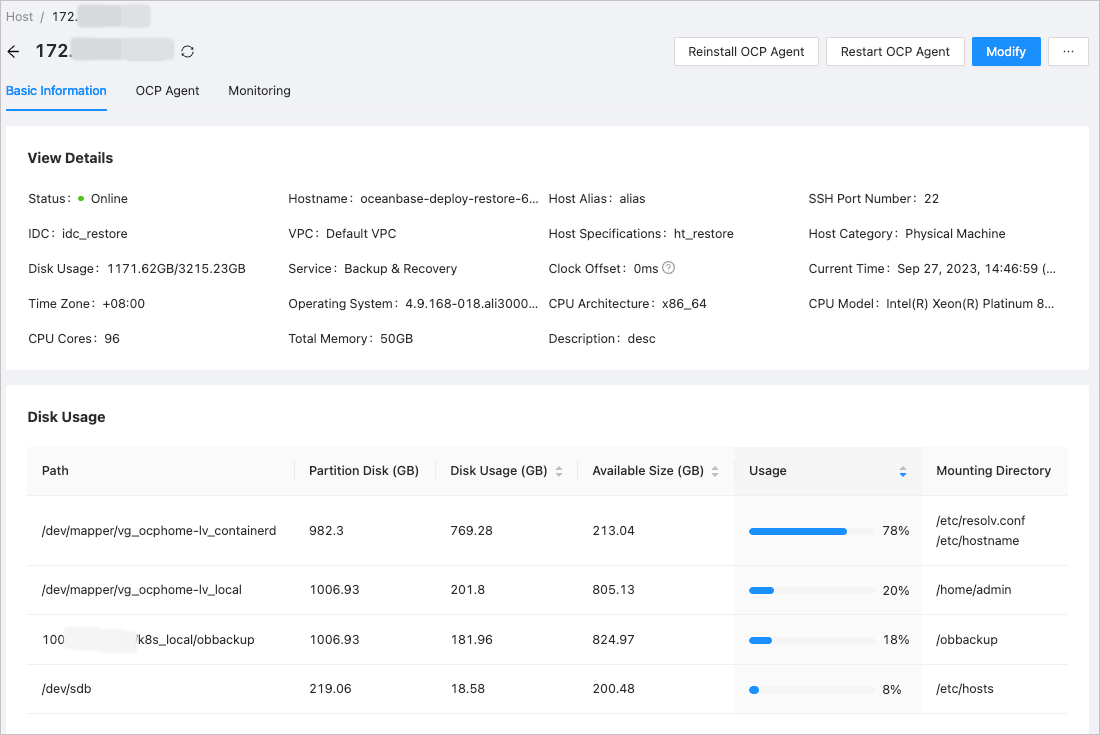Click Reinstall OCP Agent button
This screenshot has width=1100, height=735.
[746, 52]
